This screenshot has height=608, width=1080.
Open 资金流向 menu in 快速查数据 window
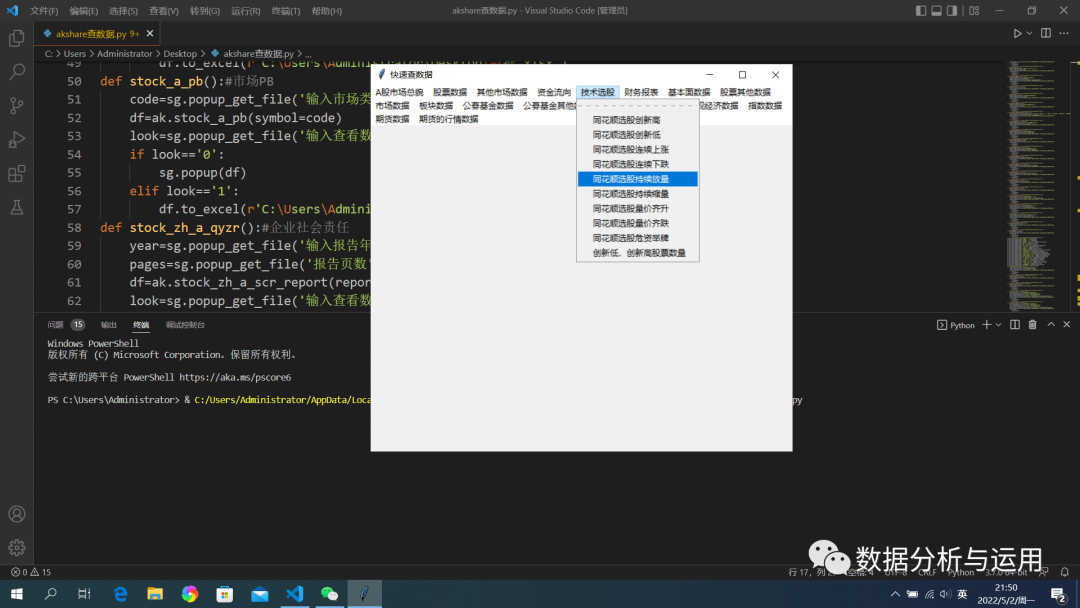pyautogui.click(x=554, y=92)
